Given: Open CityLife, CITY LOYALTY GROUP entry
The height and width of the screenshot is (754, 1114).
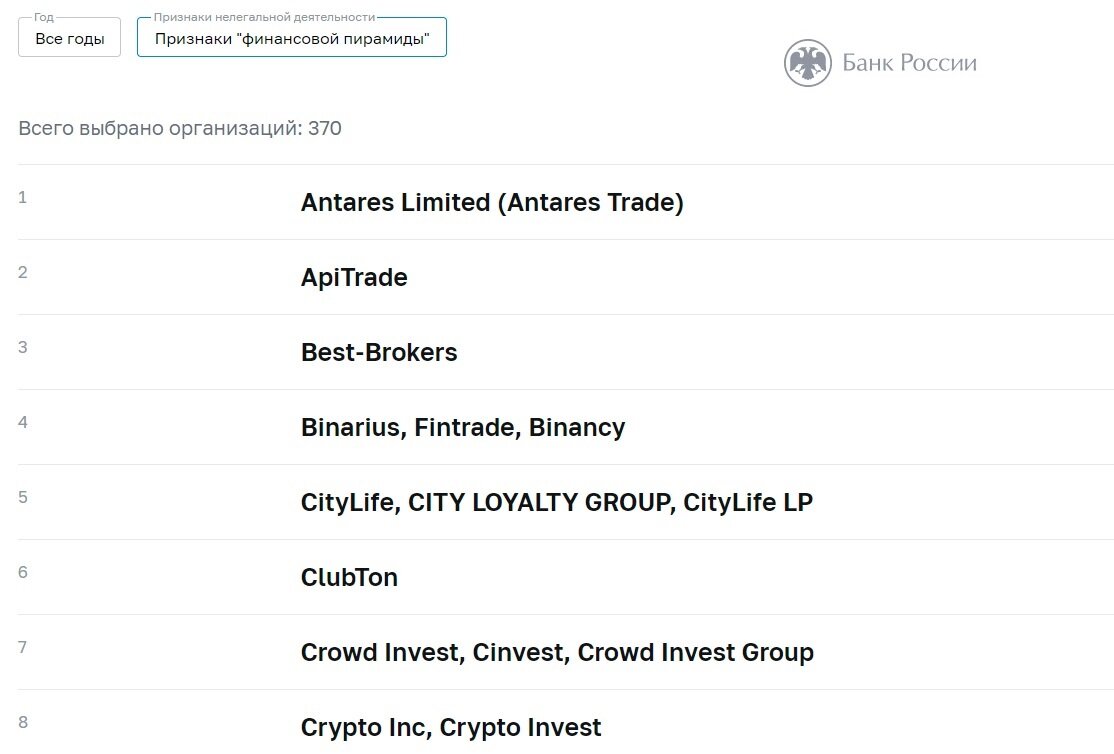Looking at the screenshot, I should 556,502.
